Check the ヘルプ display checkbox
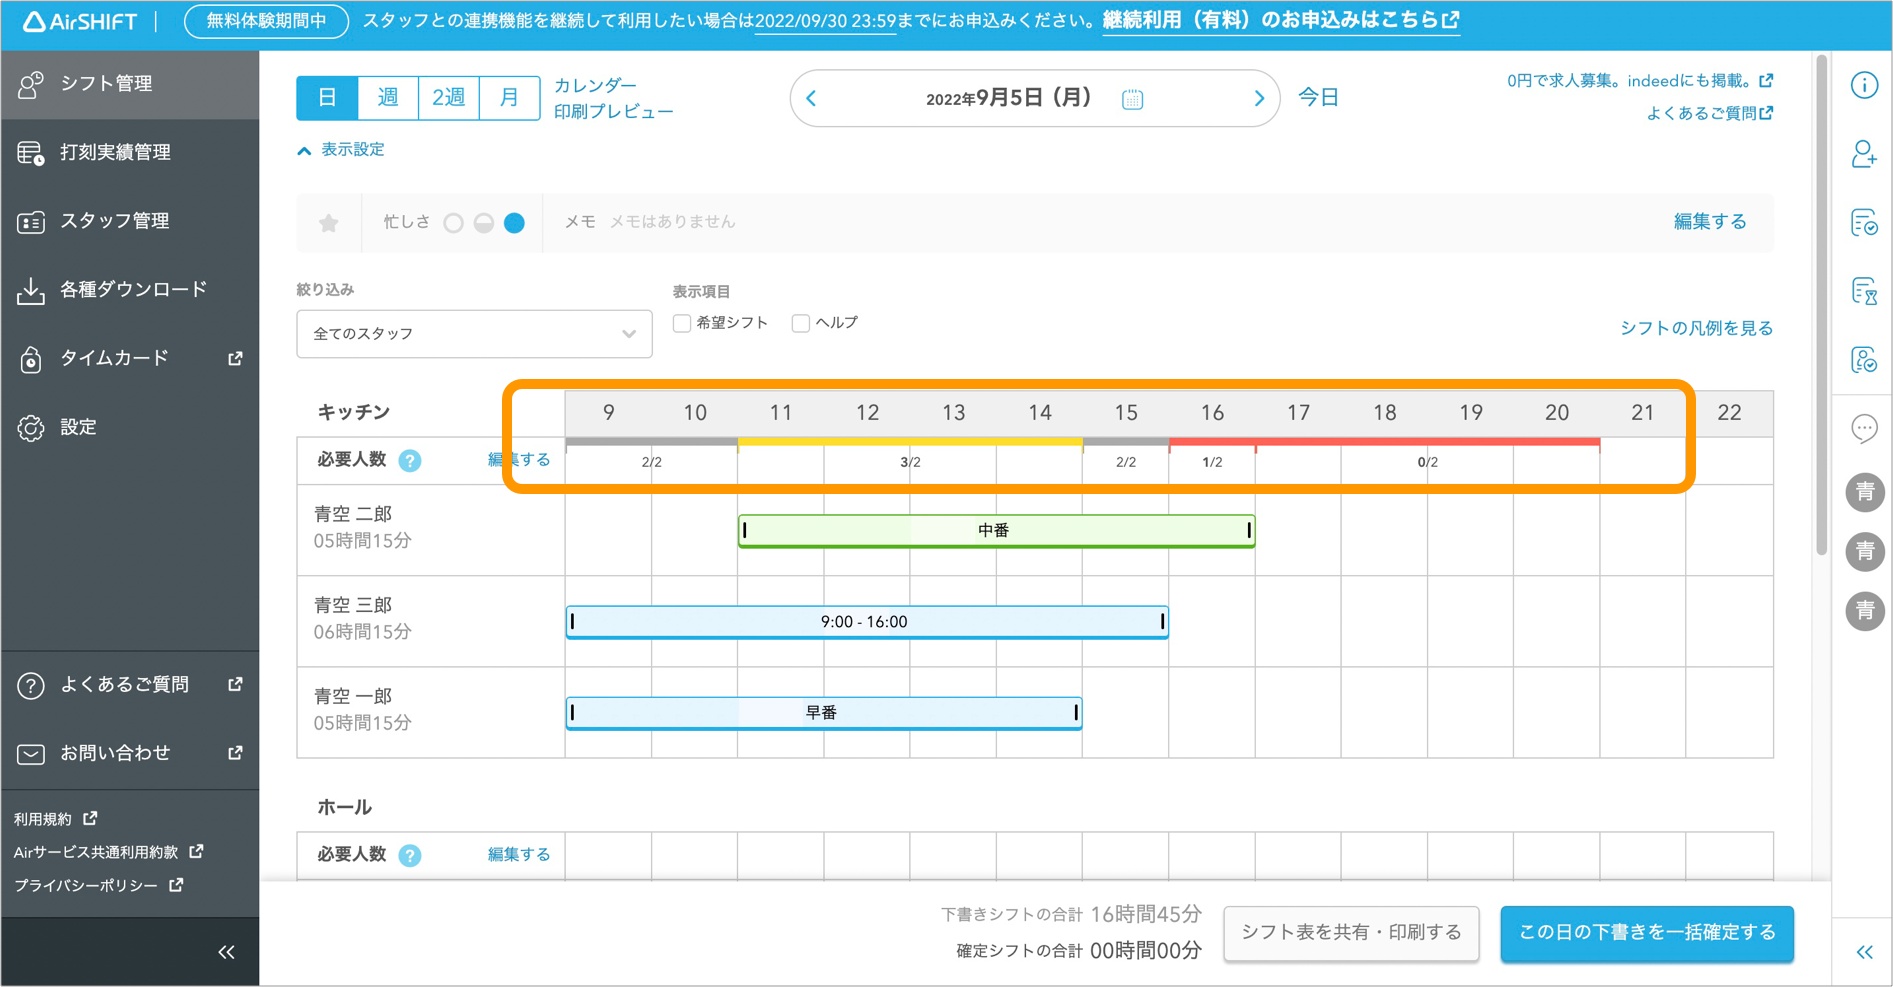The width and height of the screenshot is (1893, 987). 799,322
